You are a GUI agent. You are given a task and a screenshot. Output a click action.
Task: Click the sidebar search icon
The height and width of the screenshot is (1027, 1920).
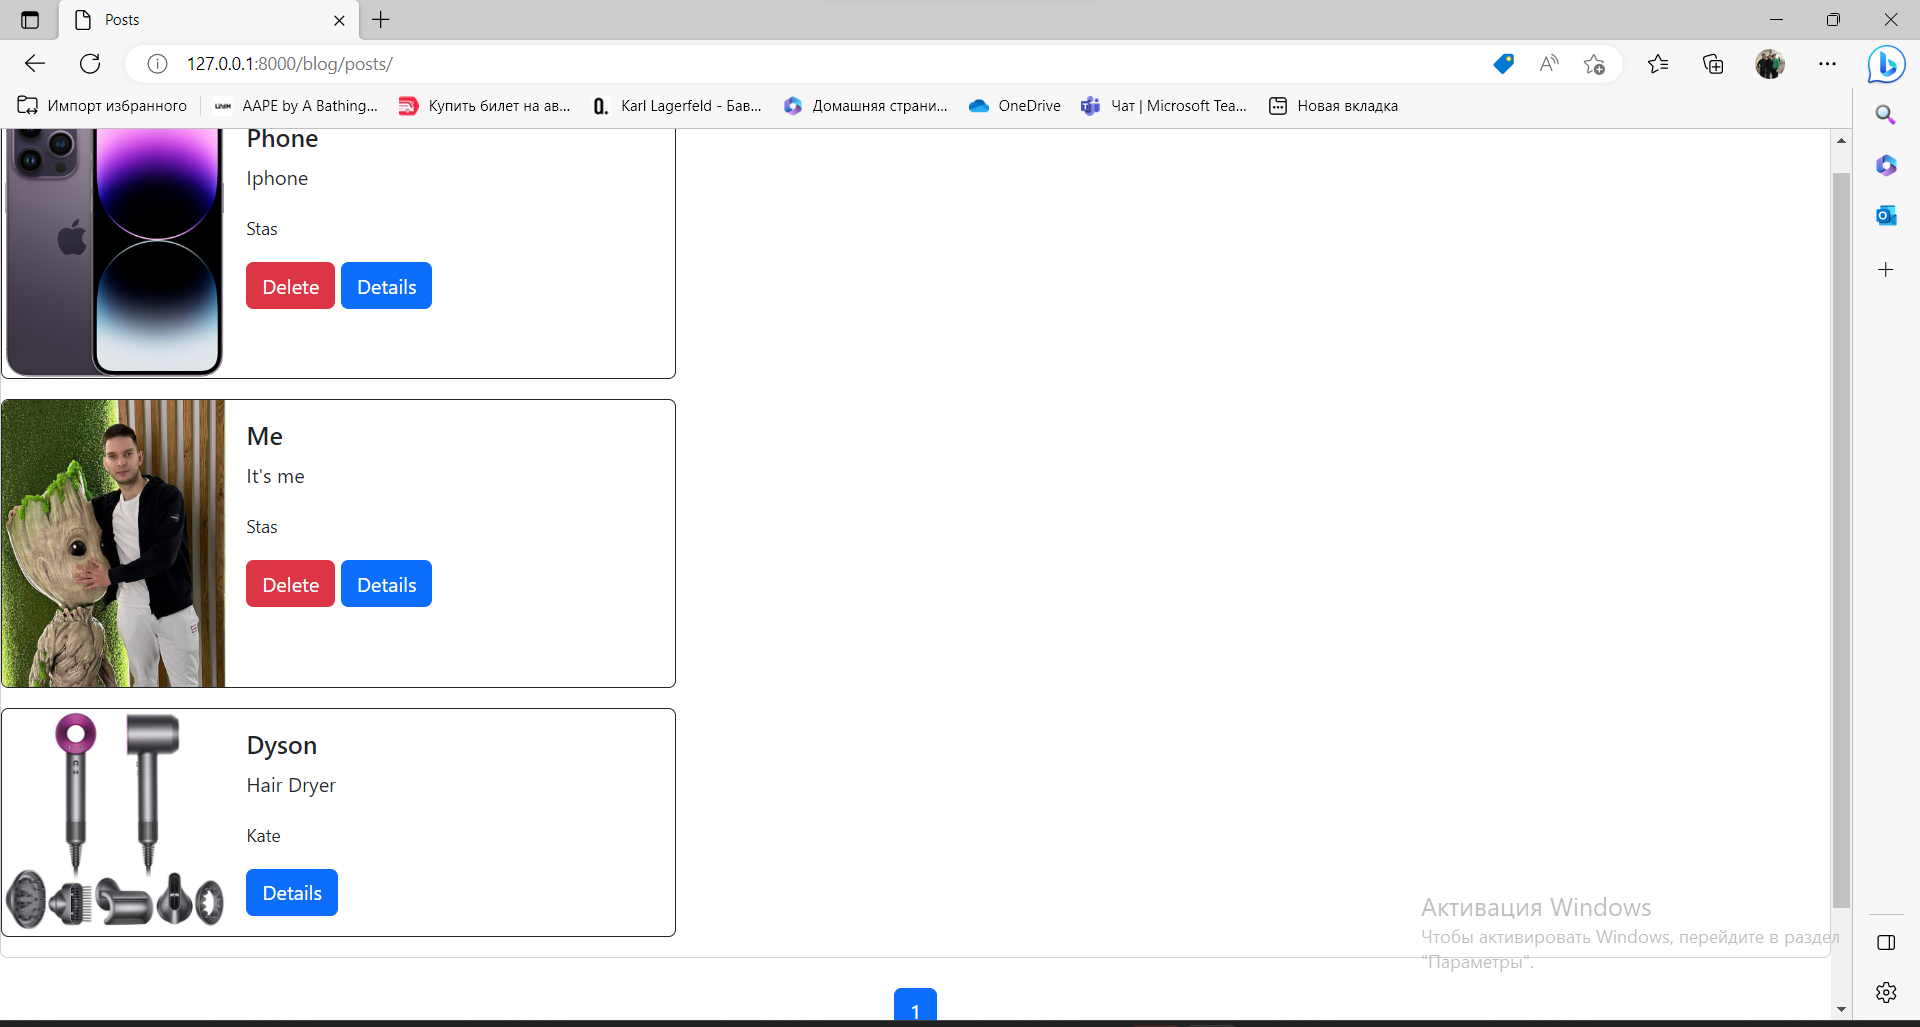point(1886,115)
